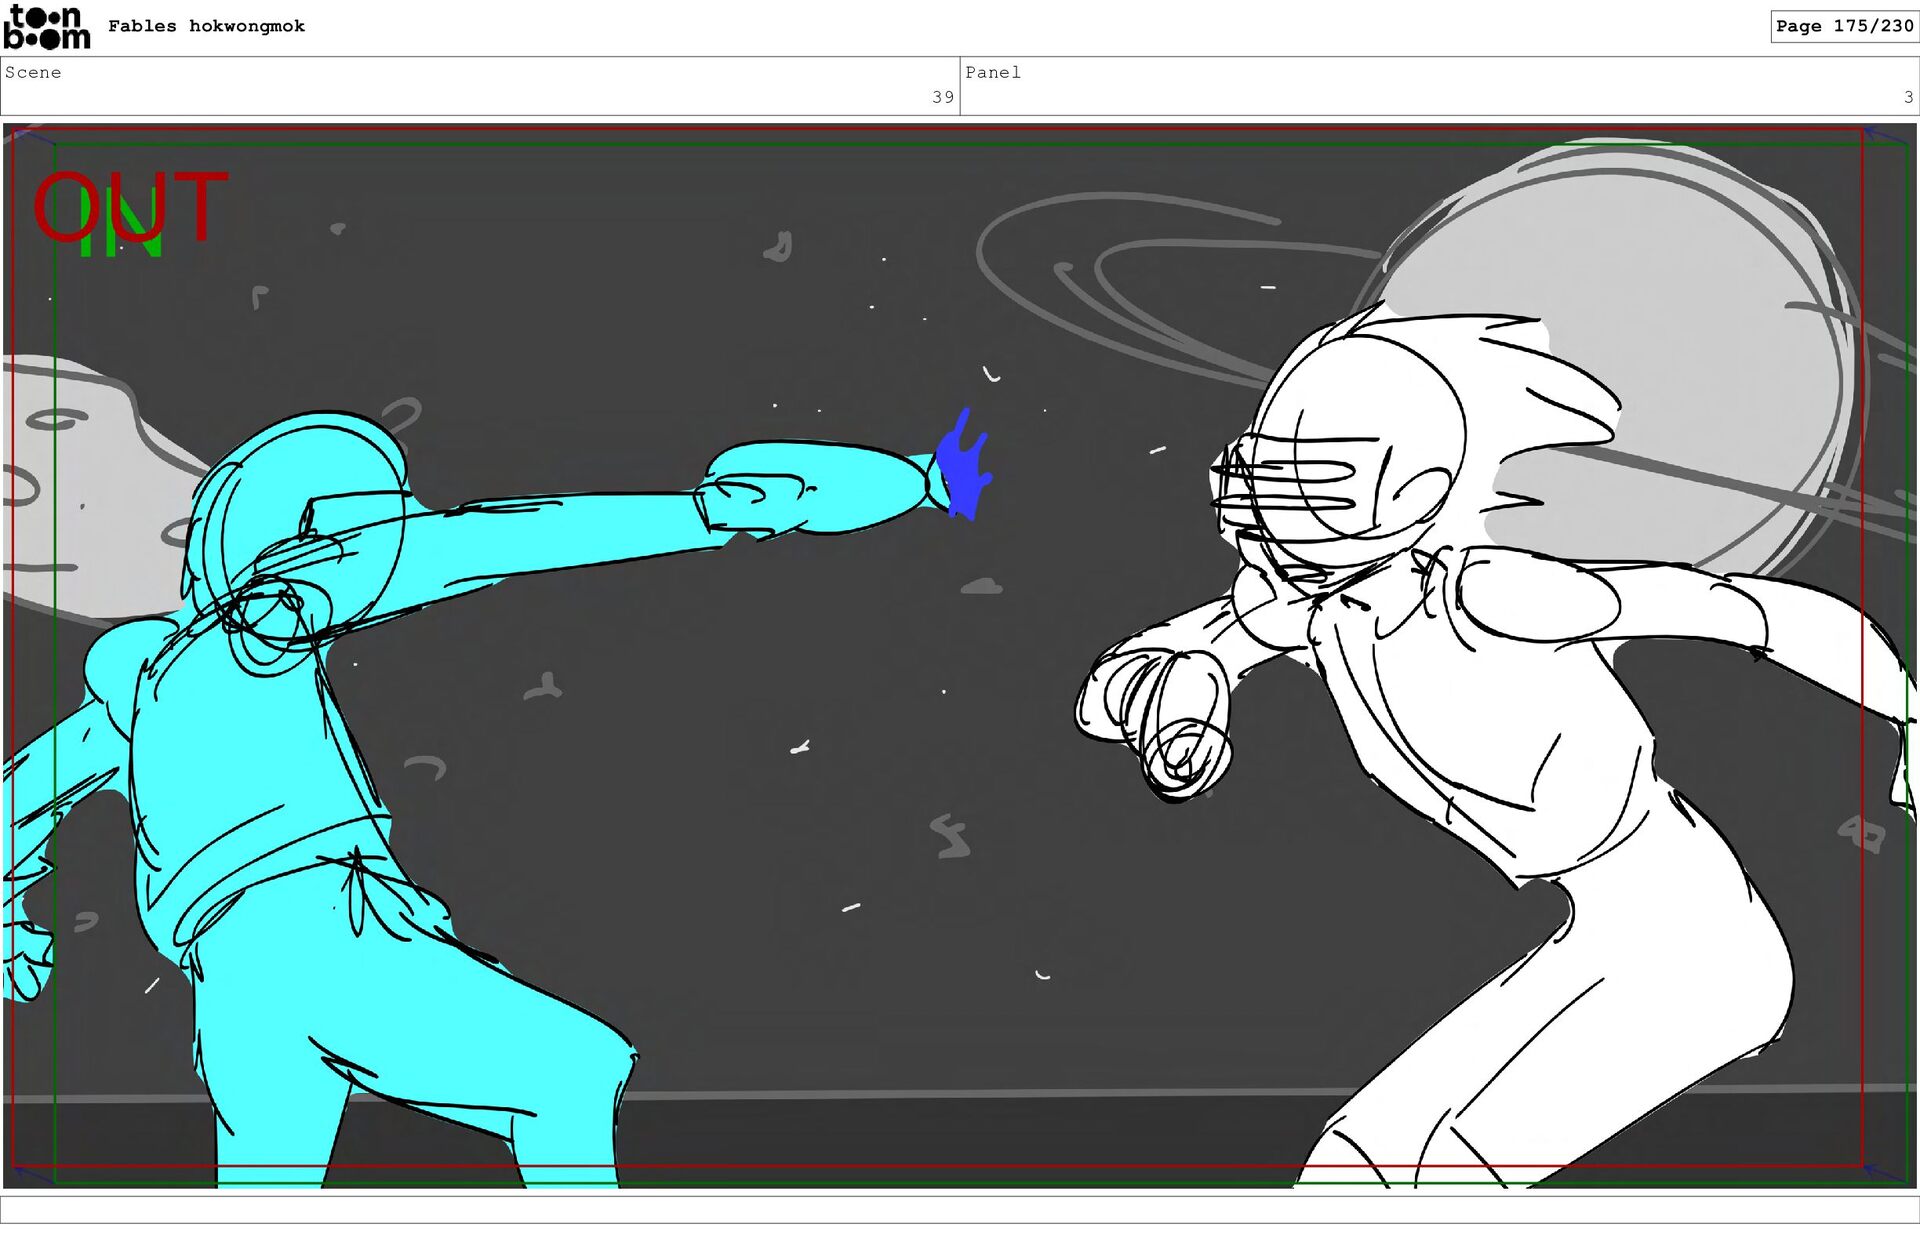Click the Scene header label

tap(33, 72)
